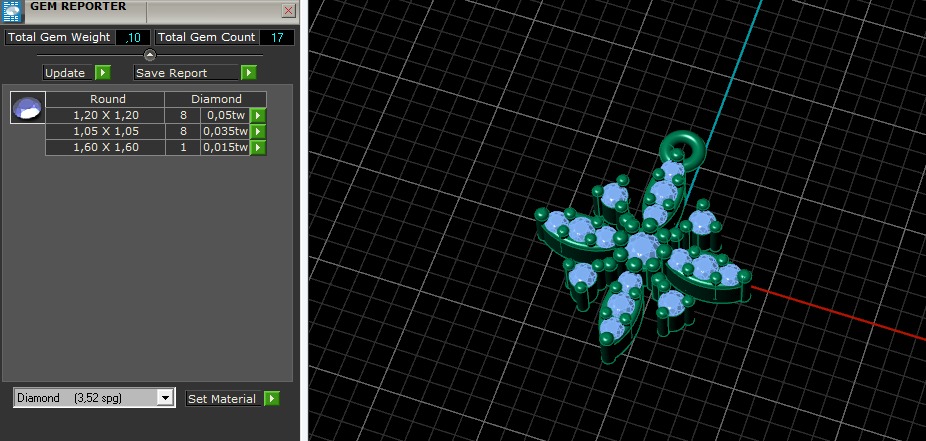Viewport: 926px width, 441px height.
Task: Click green arrow on 0,035tw row
Action: tap(258, 131)
